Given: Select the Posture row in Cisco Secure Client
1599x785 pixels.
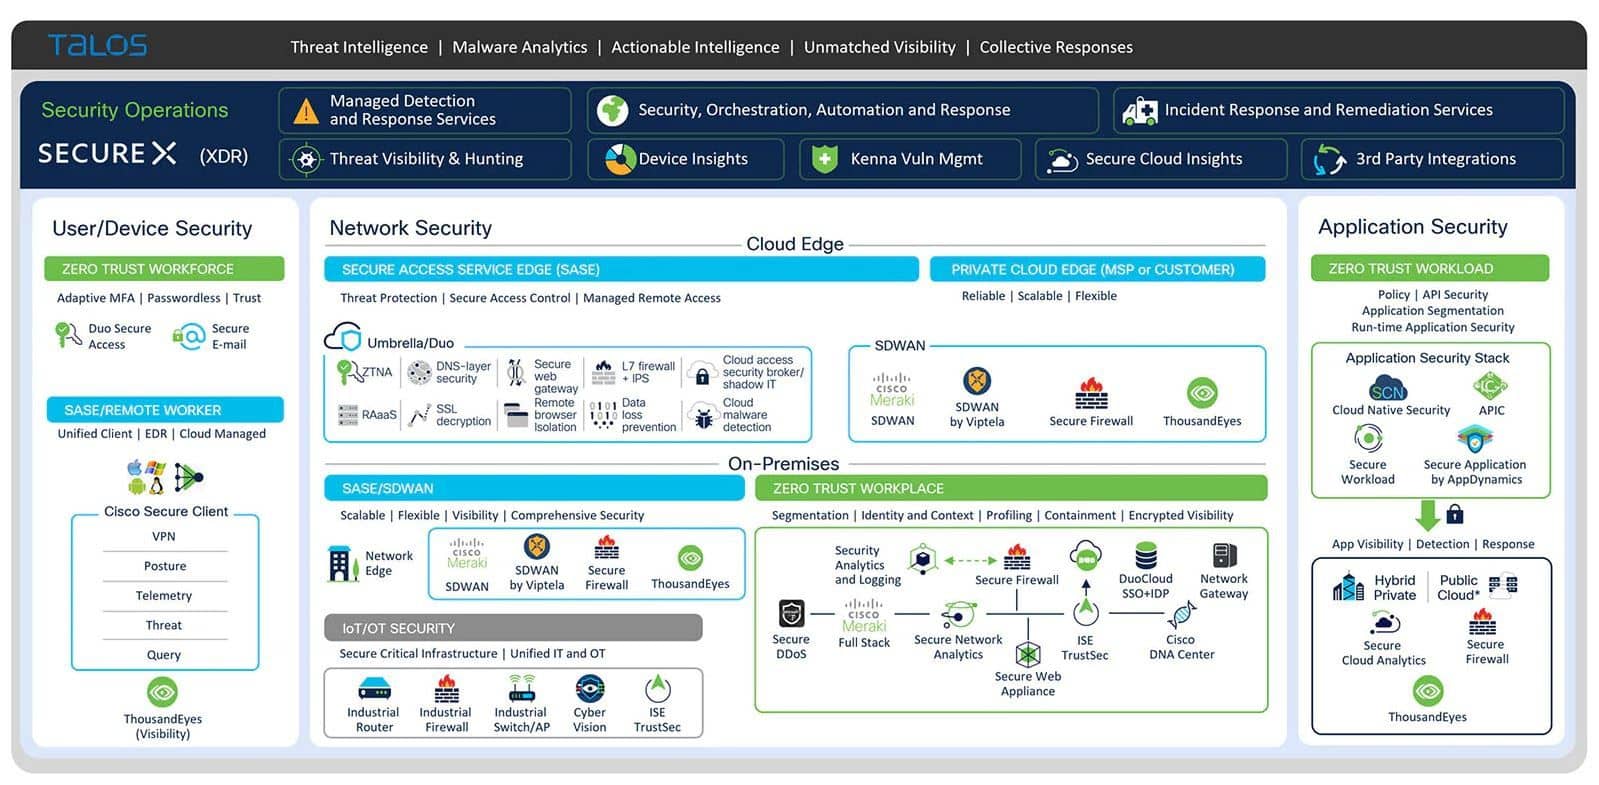Looking at the screenshot, I should (164, 566).
